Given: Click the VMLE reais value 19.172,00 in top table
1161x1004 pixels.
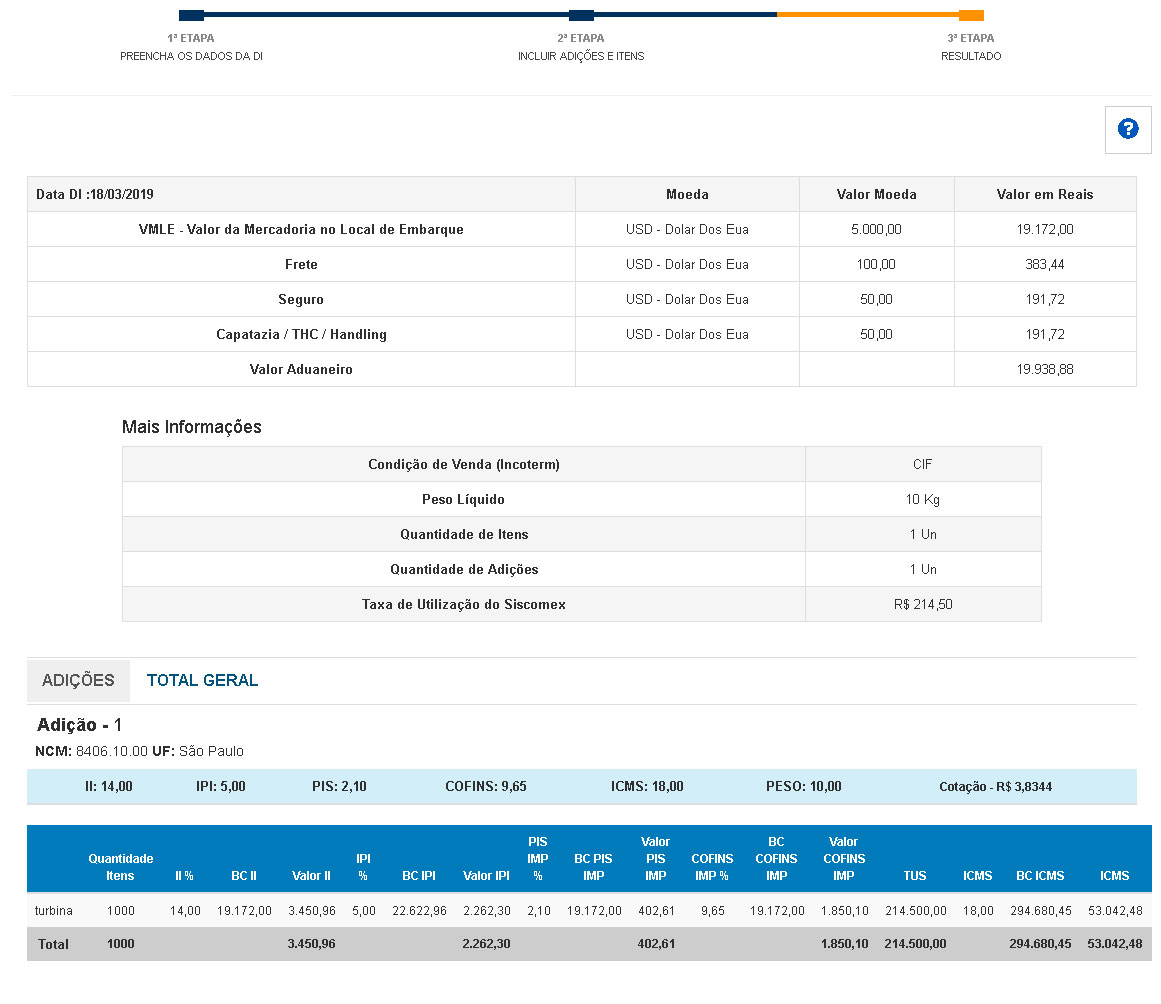Looking at the screenshot, I should click(1045, 230).
